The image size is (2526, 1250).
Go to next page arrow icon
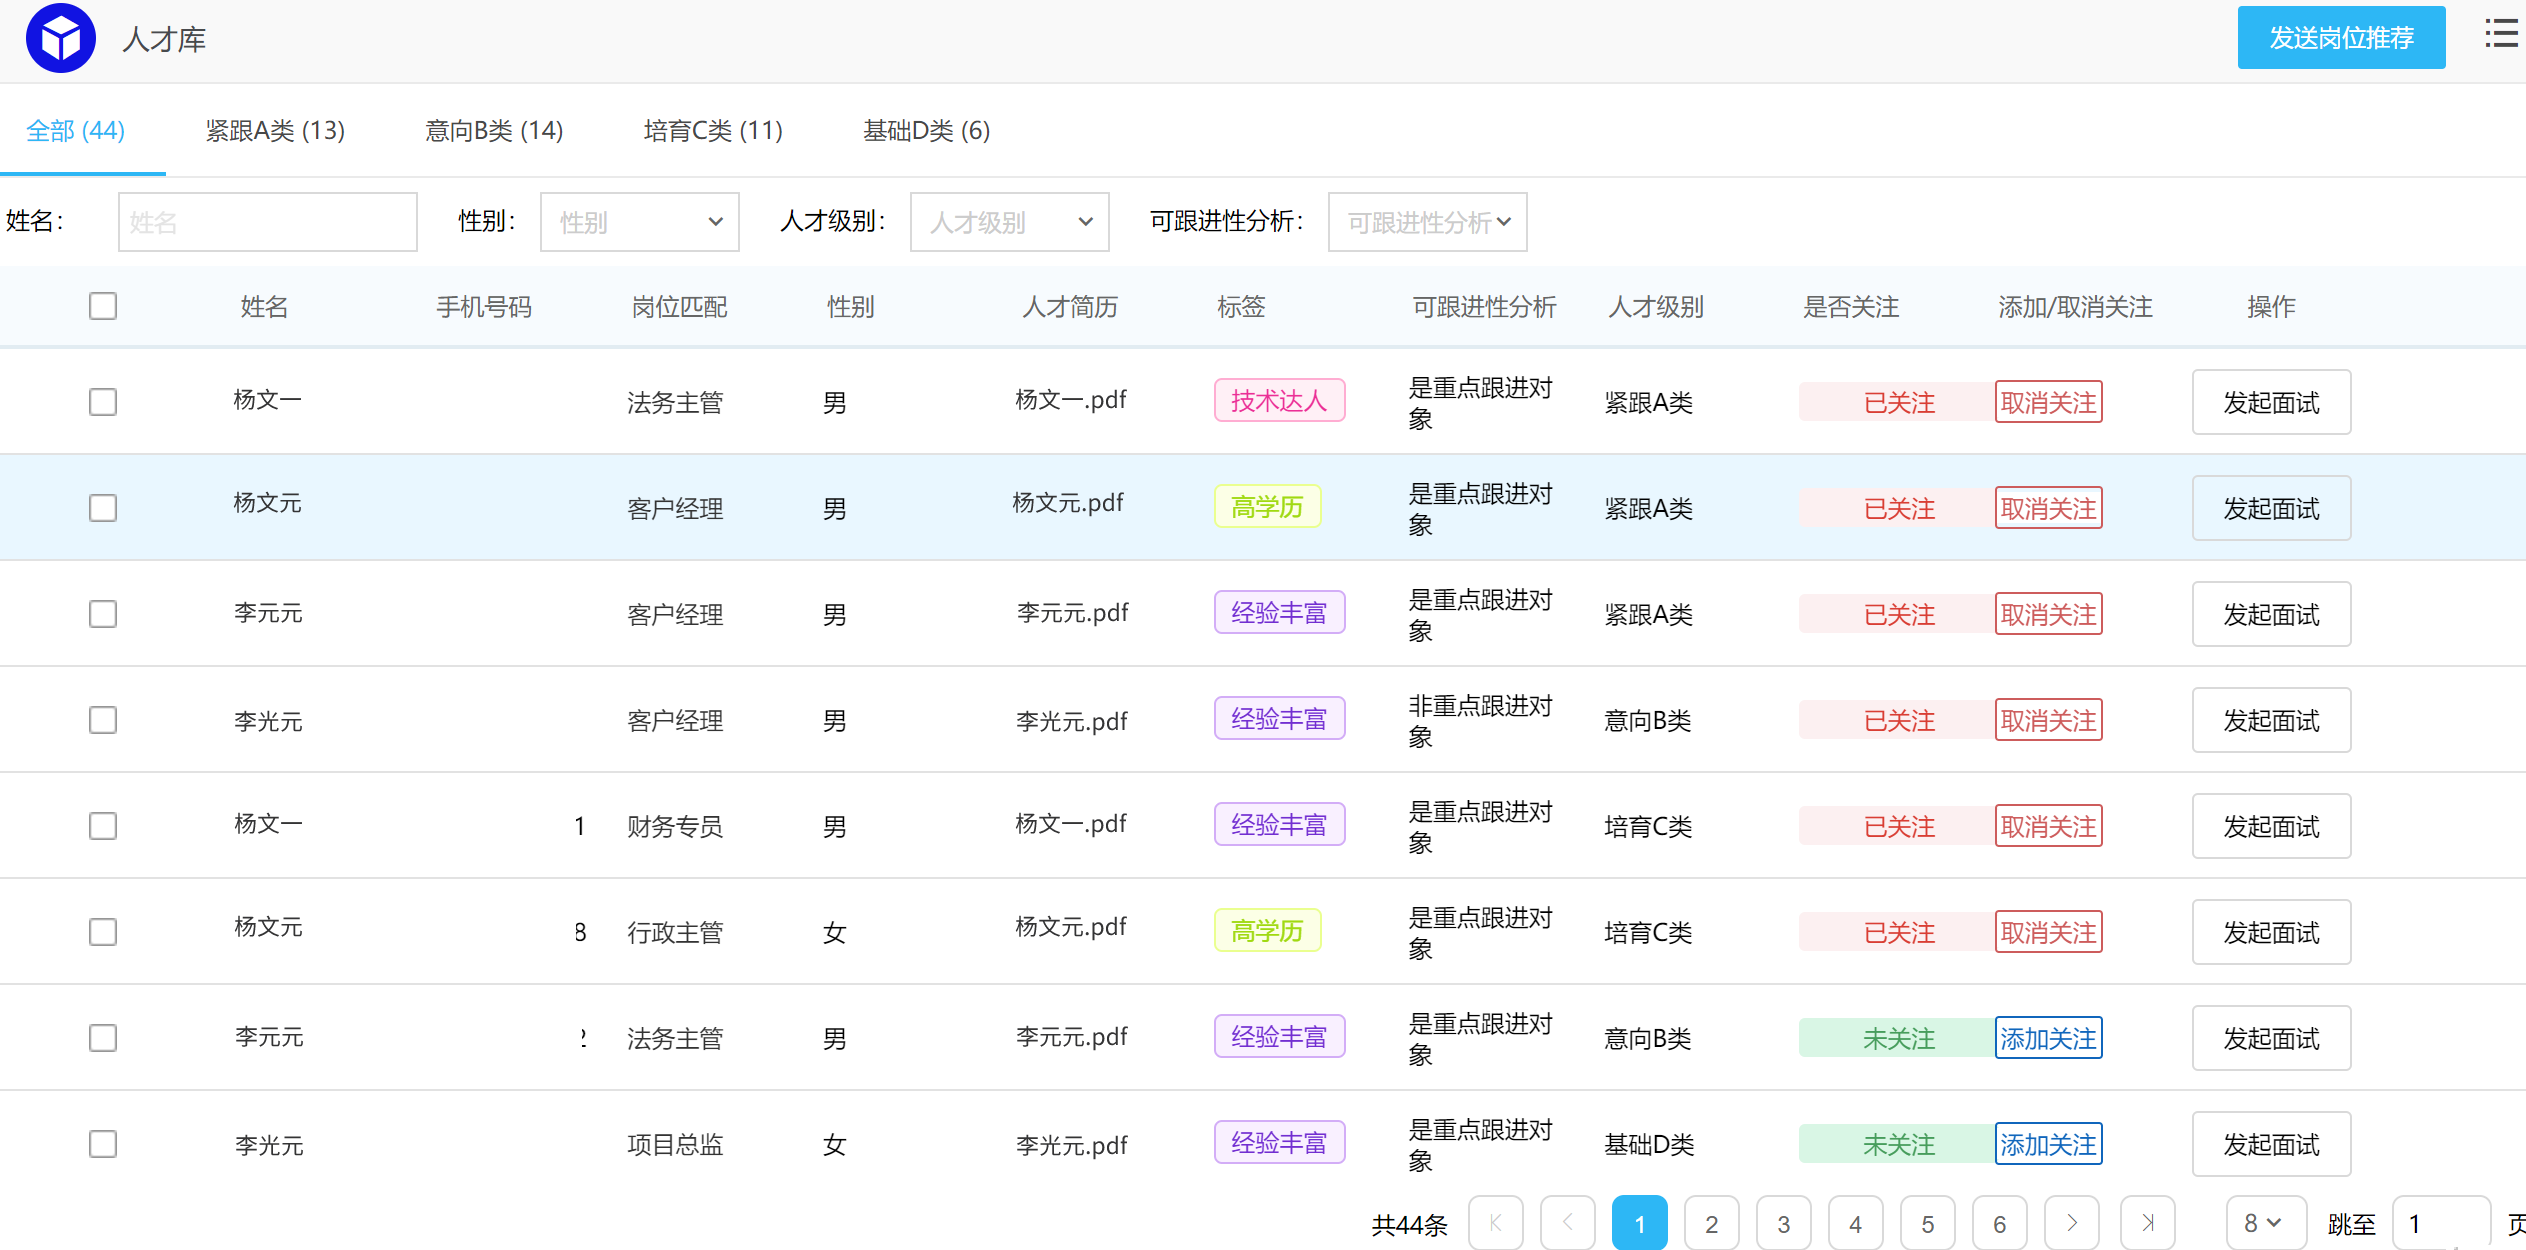pyautogui.click(x=2072, y=1223)
